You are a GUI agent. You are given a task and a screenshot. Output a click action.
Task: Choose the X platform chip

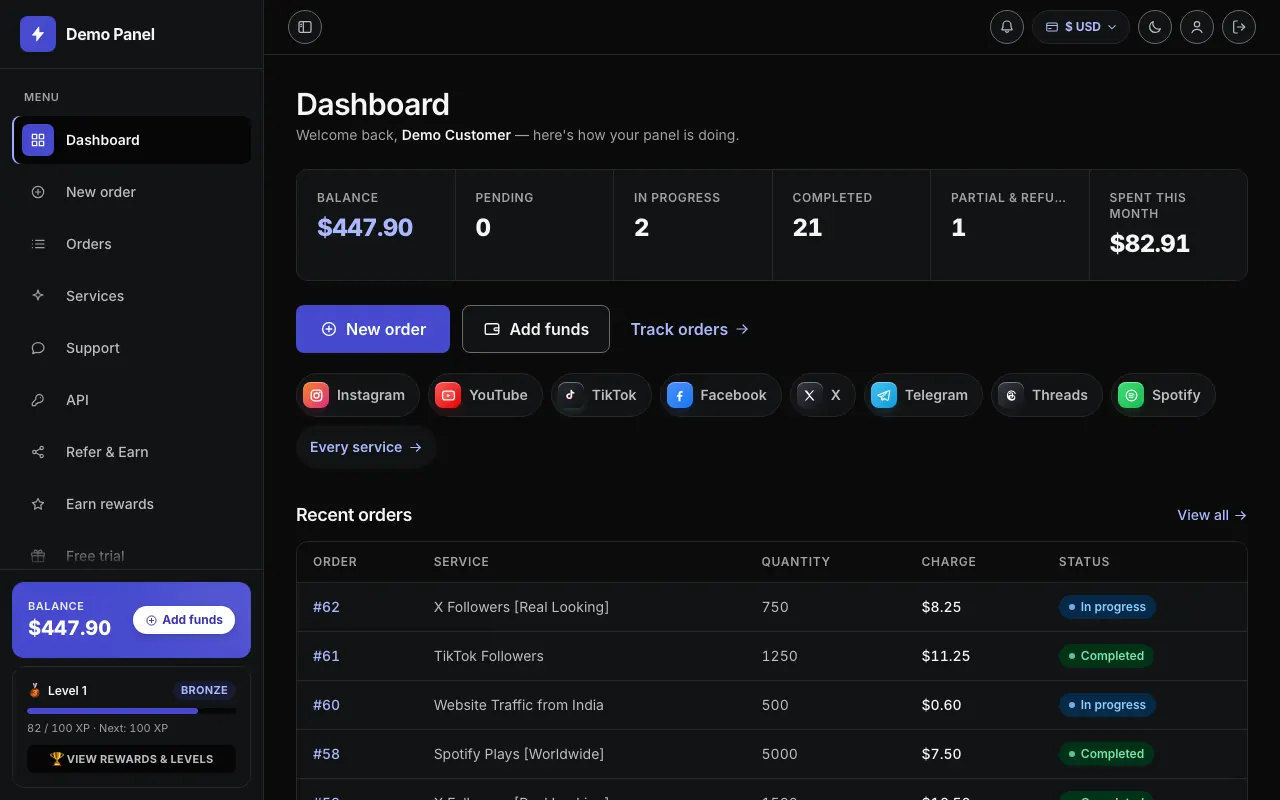point(823,395)
